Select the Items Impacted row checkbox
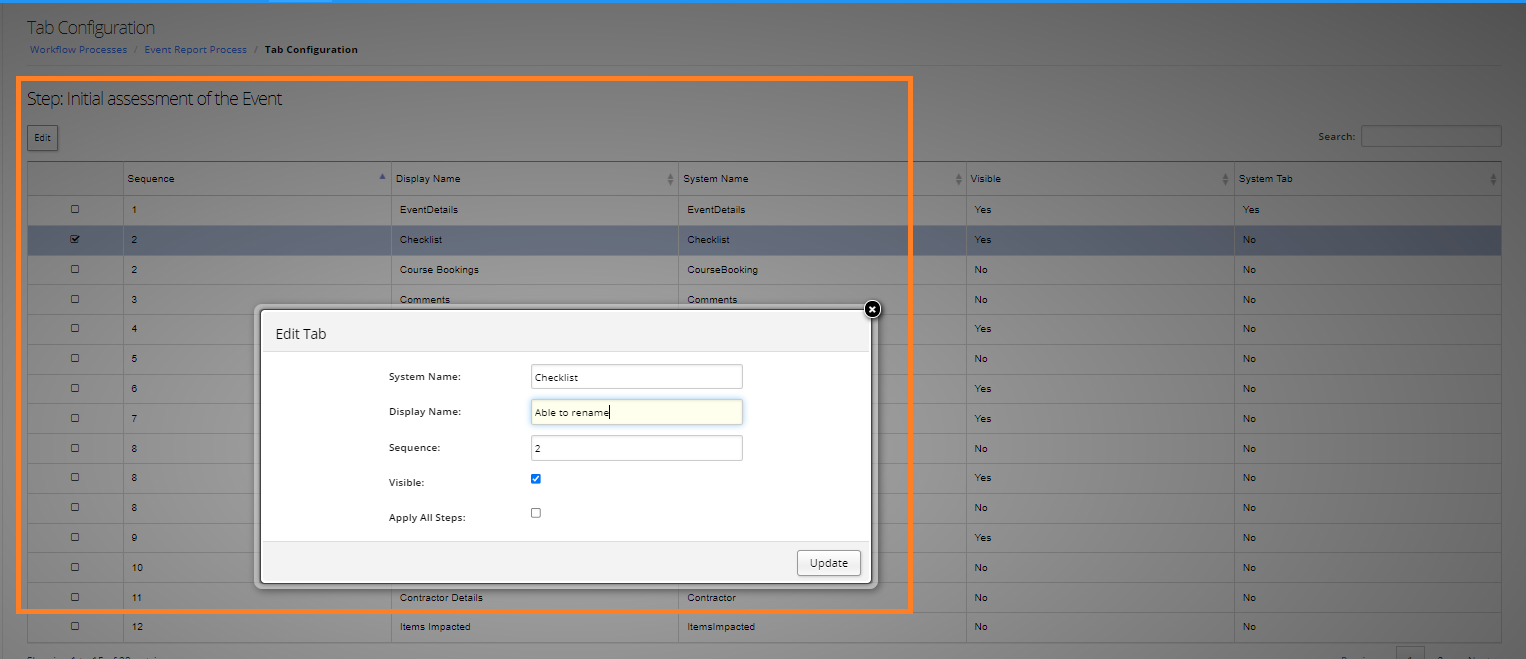Viewport: 1526px width, 659px height. [x=73, y=626]
